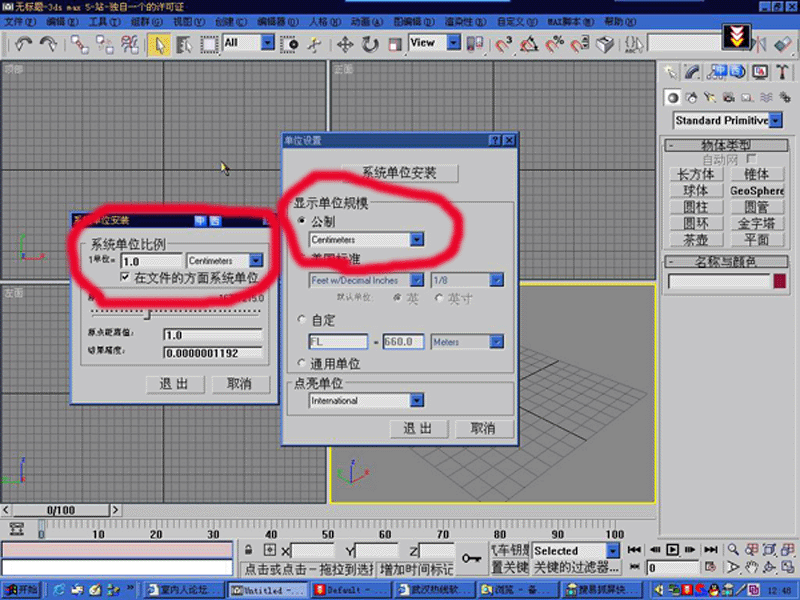Select the Systems gears category icon
This screenshot has height=600, width=800.
[x=784, y=97]
